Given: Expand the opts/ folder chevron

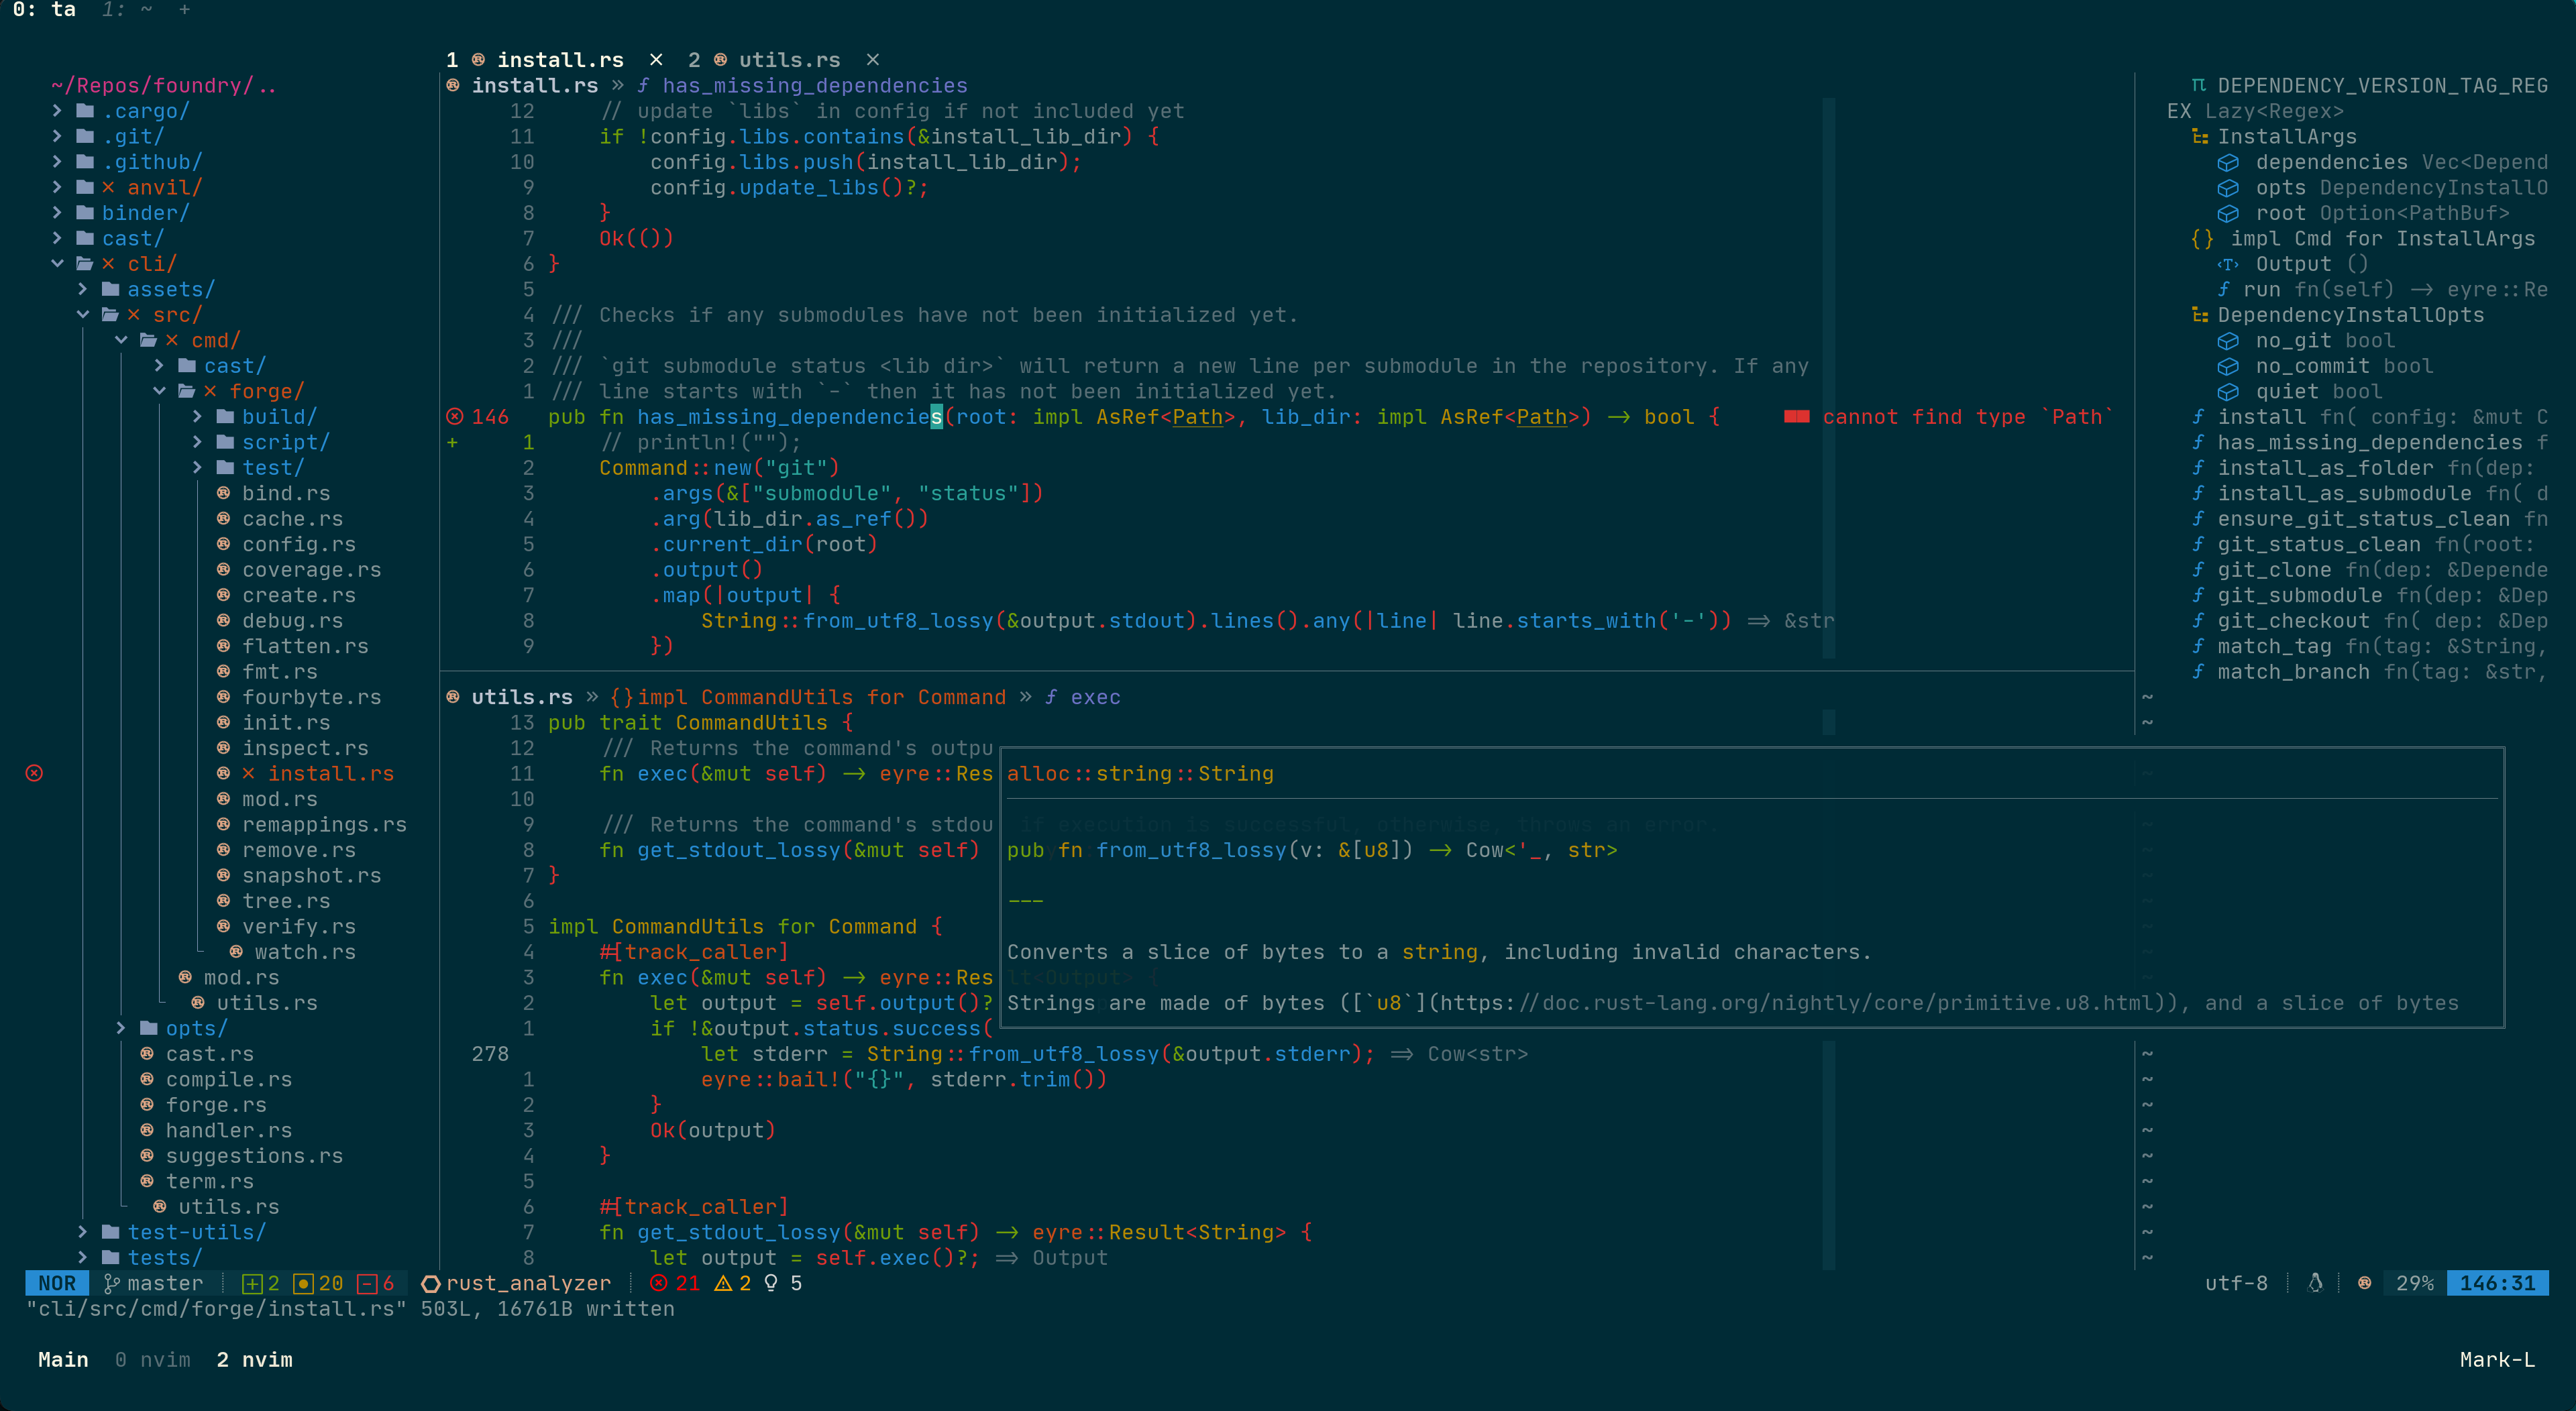Looking at the screenshot, I should click(x=121, y=1028).
